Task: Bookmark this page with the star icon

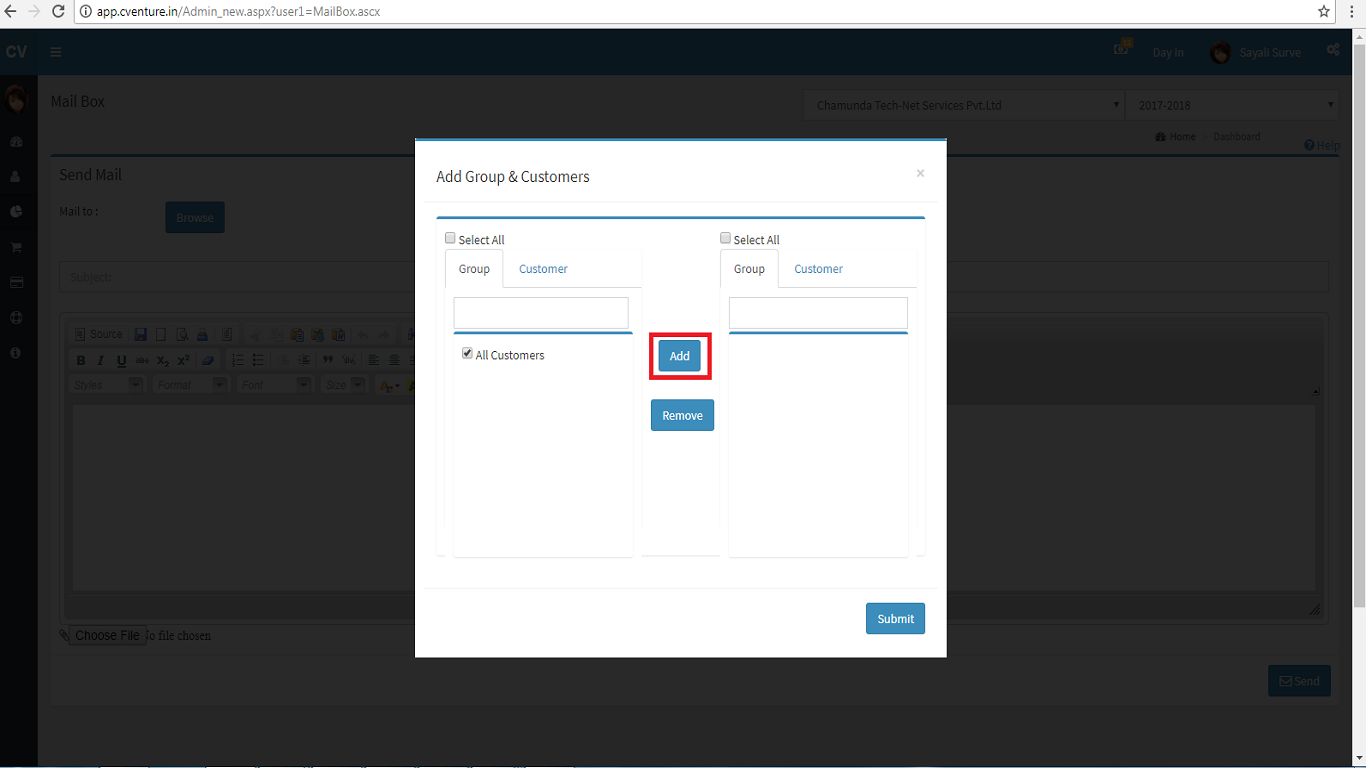Action: pos(1324,12)
